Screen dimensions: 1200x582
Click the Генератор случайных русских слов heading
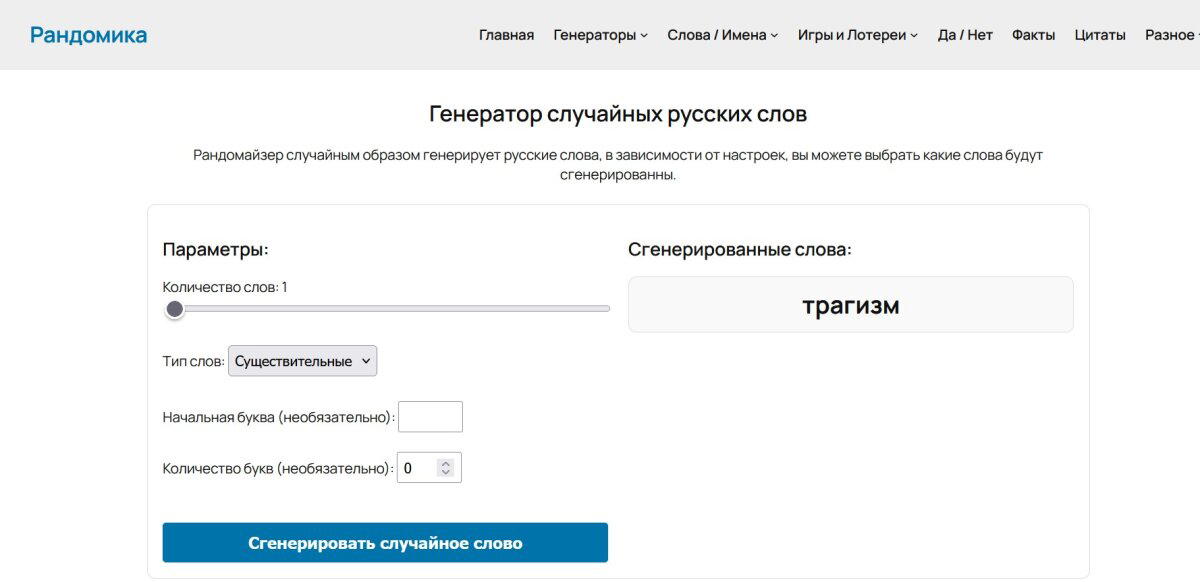618,114
